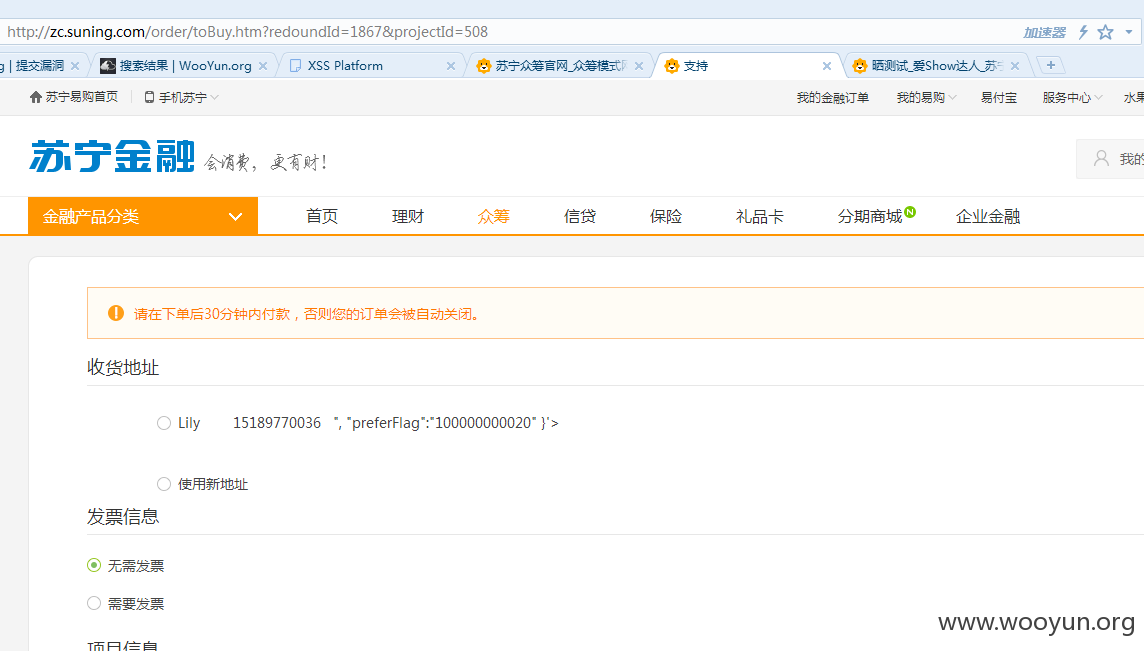Click the 发票信息 heading

point(123,517)
